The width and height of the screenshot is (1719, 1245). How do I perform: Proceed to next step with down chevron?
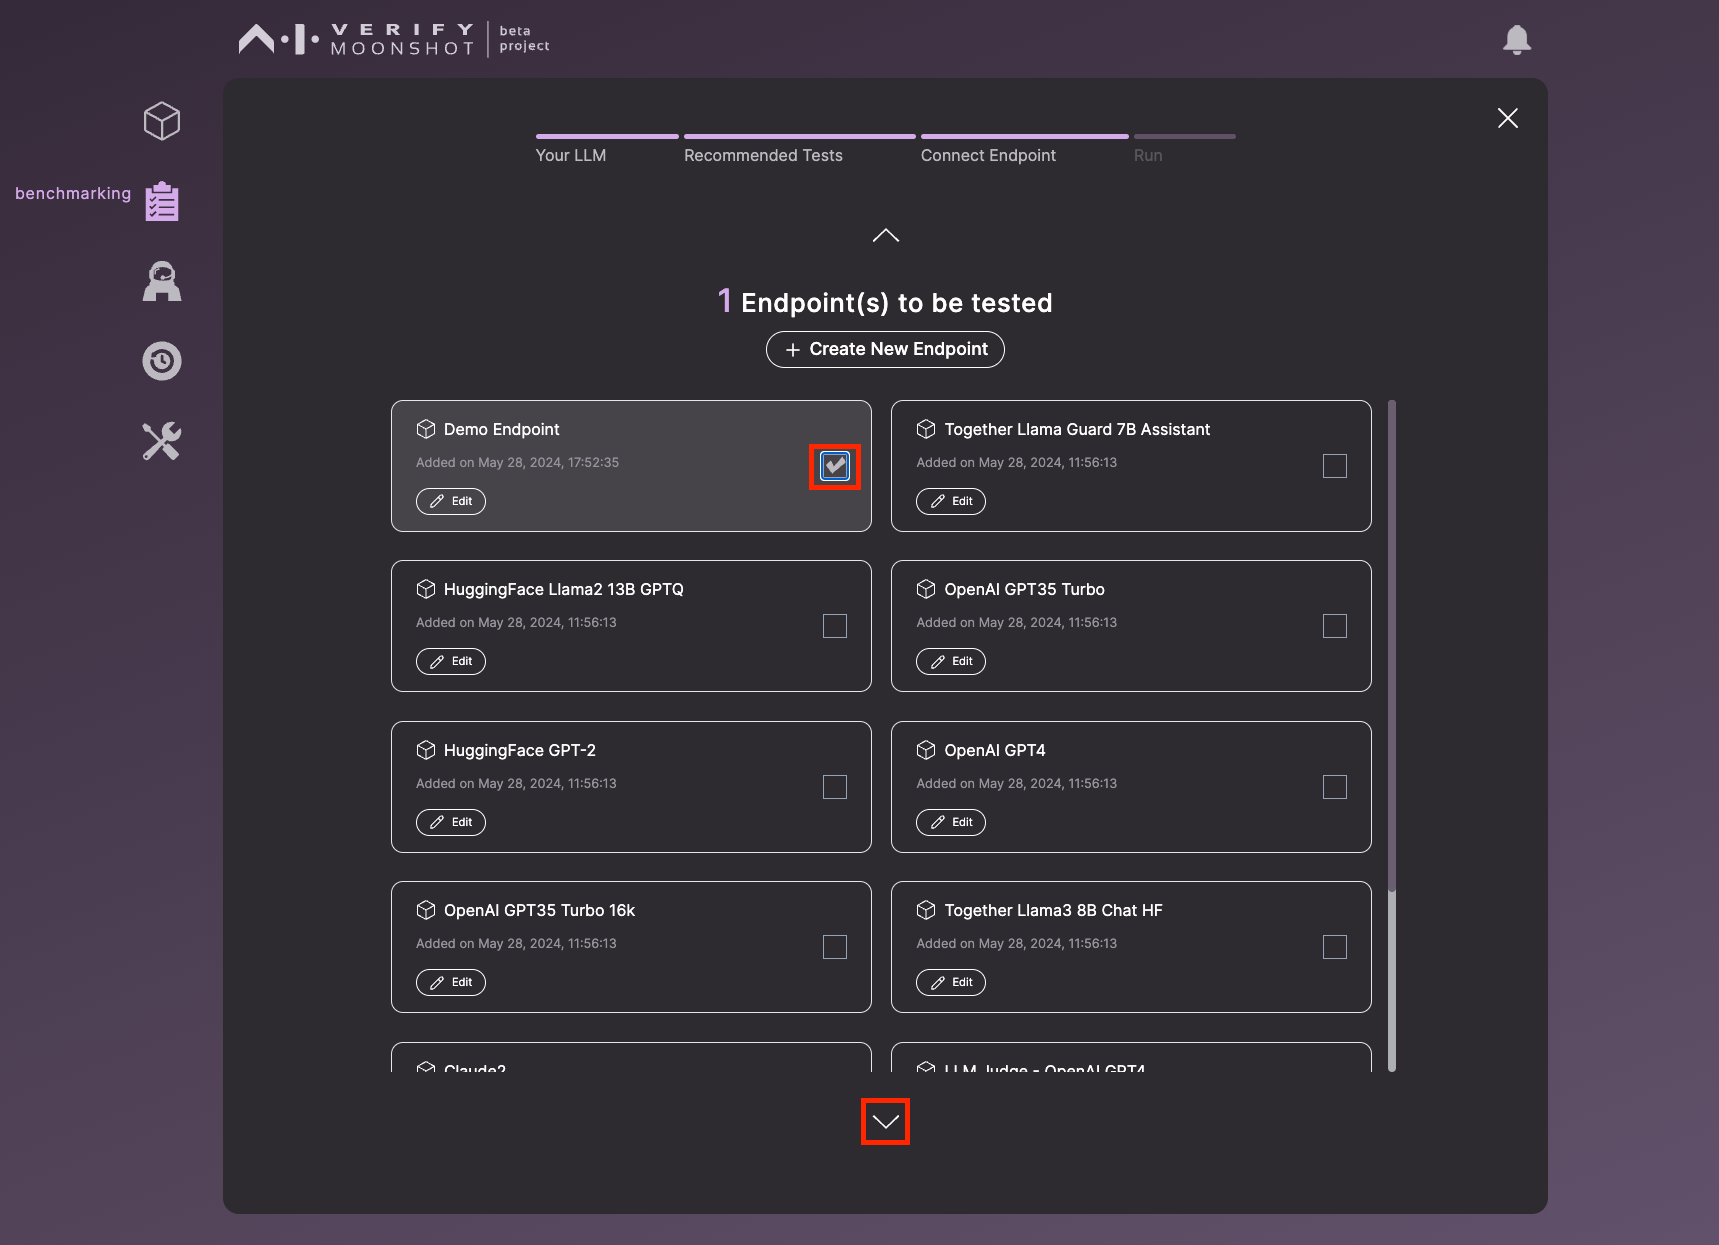point(885,1122)
